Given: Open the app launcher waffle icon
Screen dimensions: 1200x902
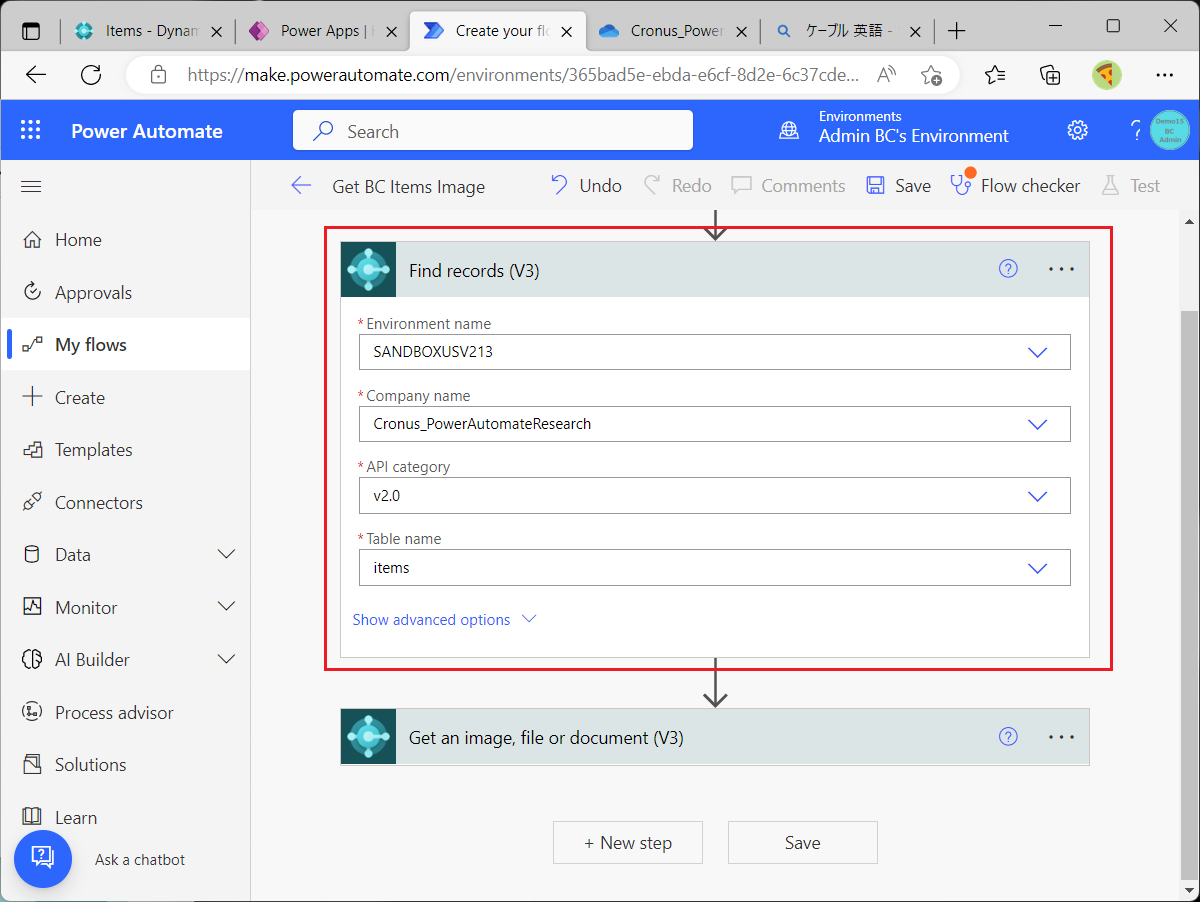Looking at the screenshot, I should coord(30,131).
